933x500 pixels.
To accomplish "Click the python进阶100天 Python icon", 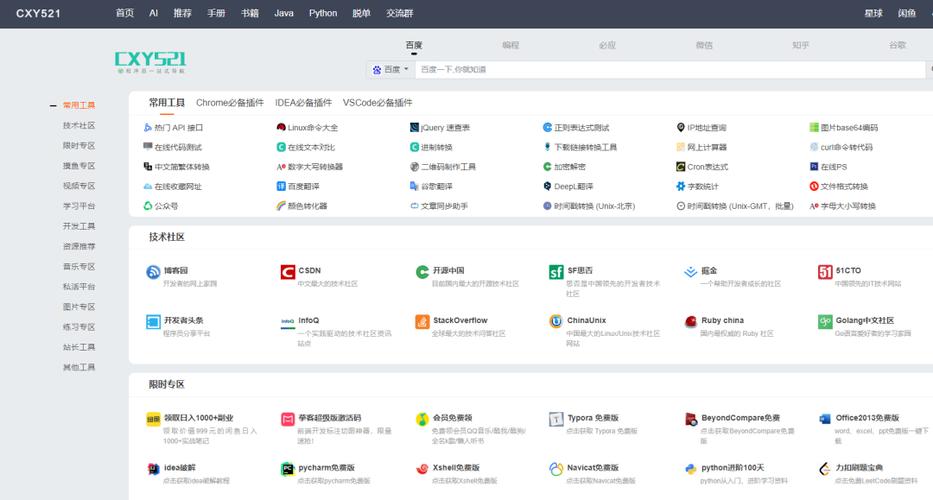I will pyautogui.click(x=690, y=470).
